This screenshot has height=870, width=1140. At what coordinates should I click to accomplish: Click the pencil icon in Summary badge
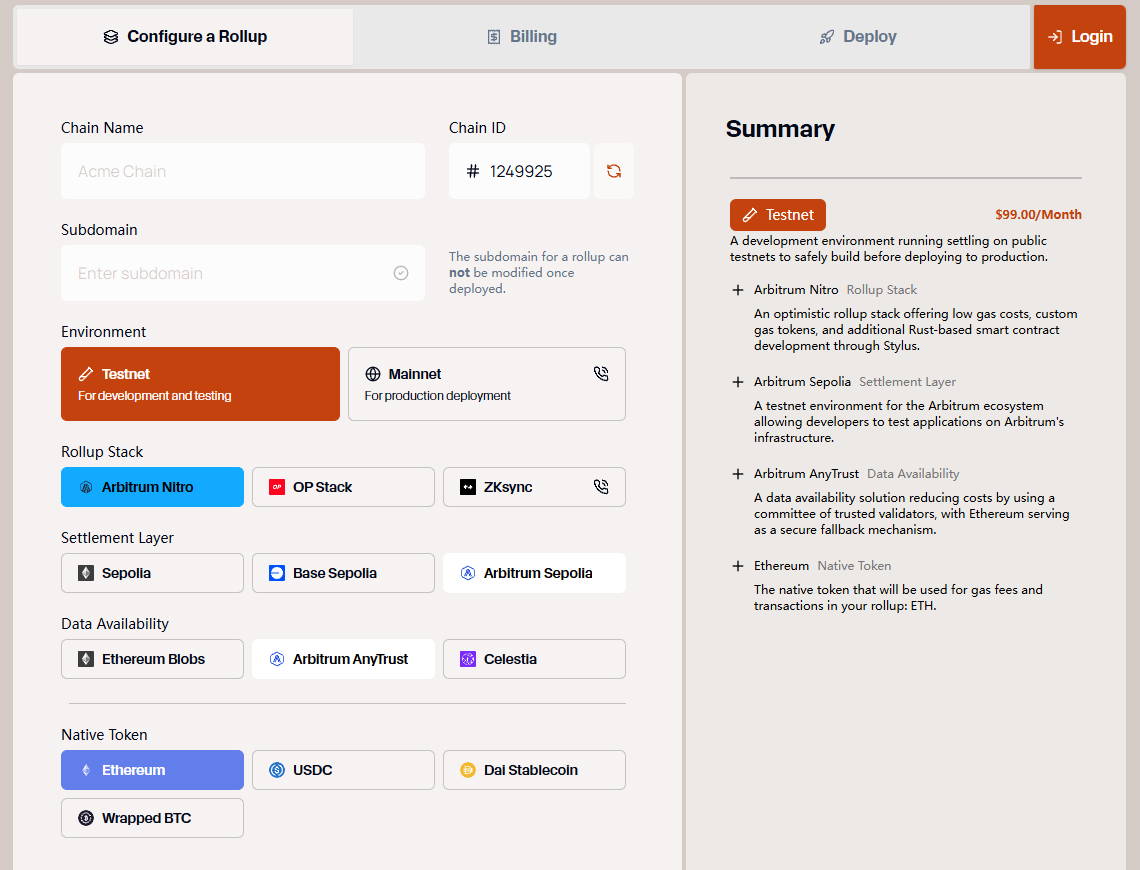pos(750,215)
